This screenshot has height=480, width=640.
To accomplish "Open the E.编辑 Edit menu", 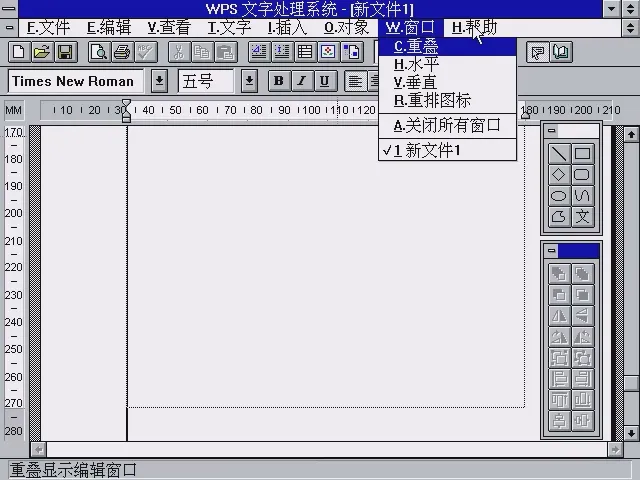I will coord(109,28).
